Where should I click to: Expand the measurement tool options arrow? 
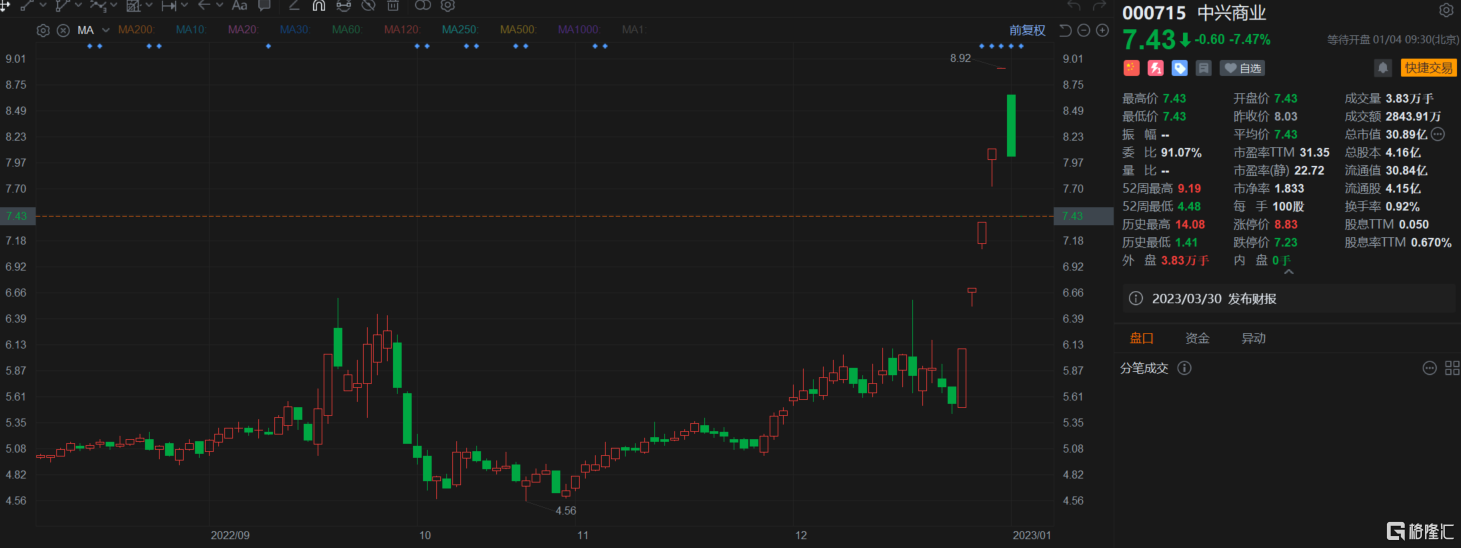pos(149,5)
